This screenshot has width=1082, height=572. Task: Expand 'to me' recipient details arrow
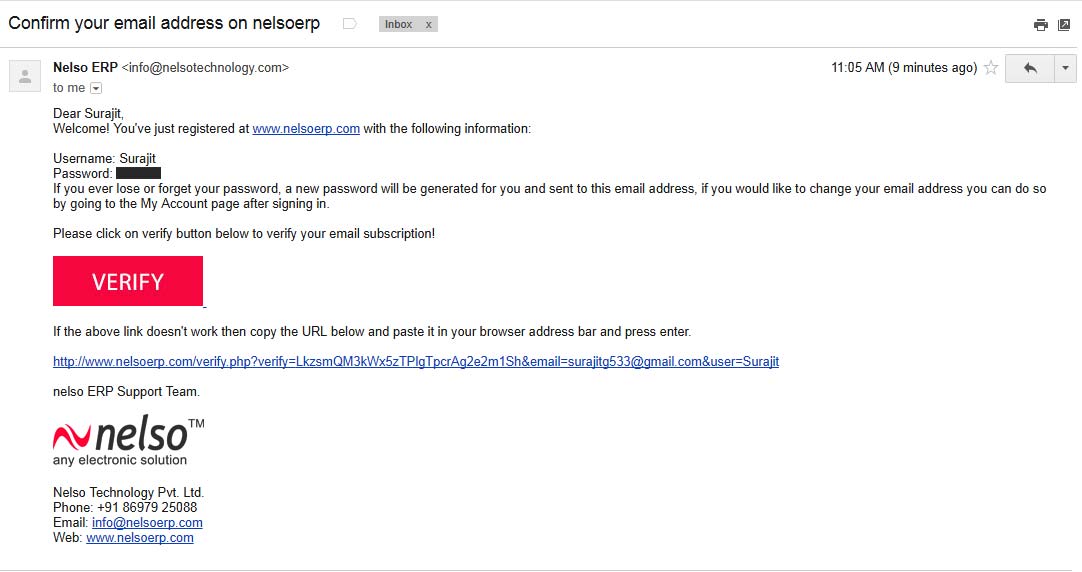tap(96, 88)
